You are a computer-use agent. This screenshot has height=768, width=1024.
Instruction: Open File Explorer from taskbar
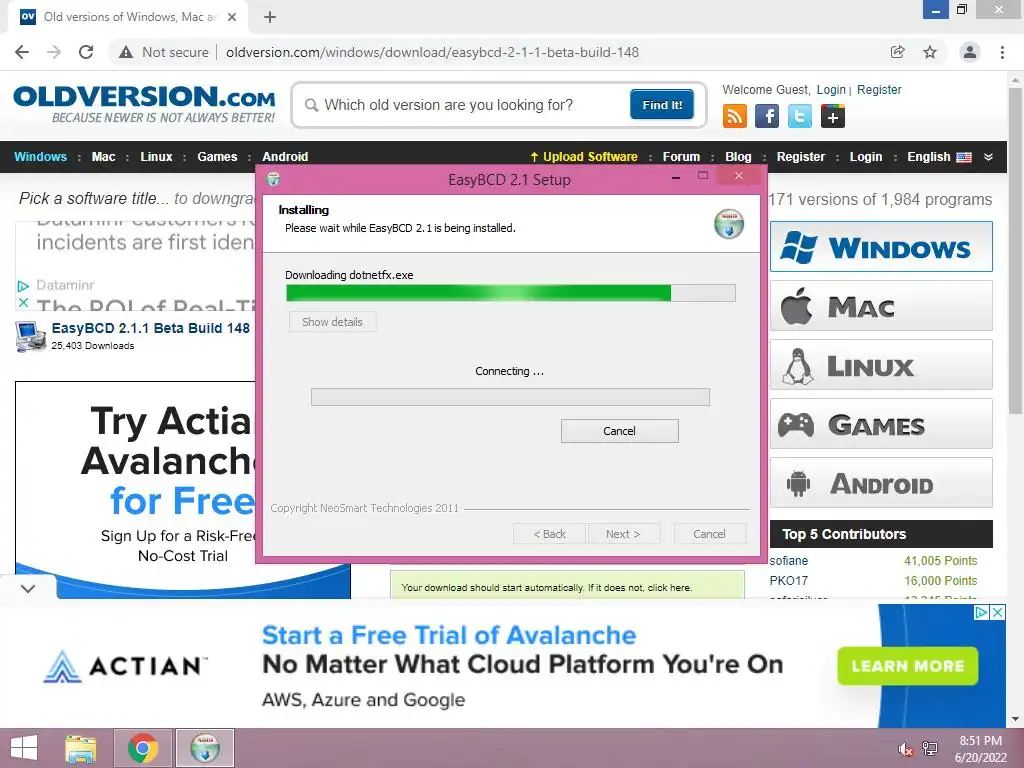click(80, 748)
